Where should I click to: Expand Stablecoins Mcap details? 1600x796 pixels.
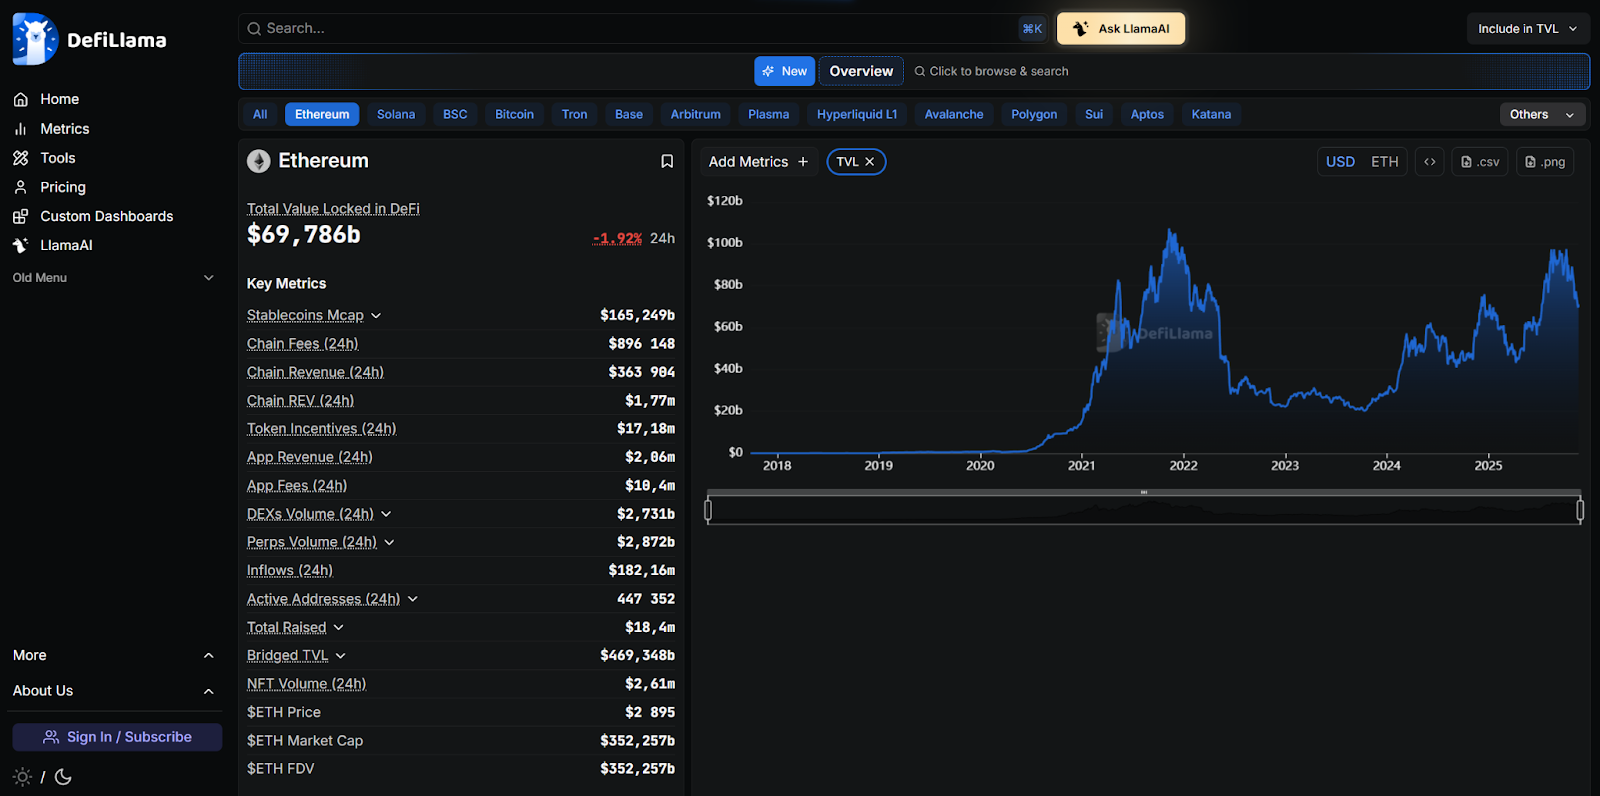click(x=376, y=316)
